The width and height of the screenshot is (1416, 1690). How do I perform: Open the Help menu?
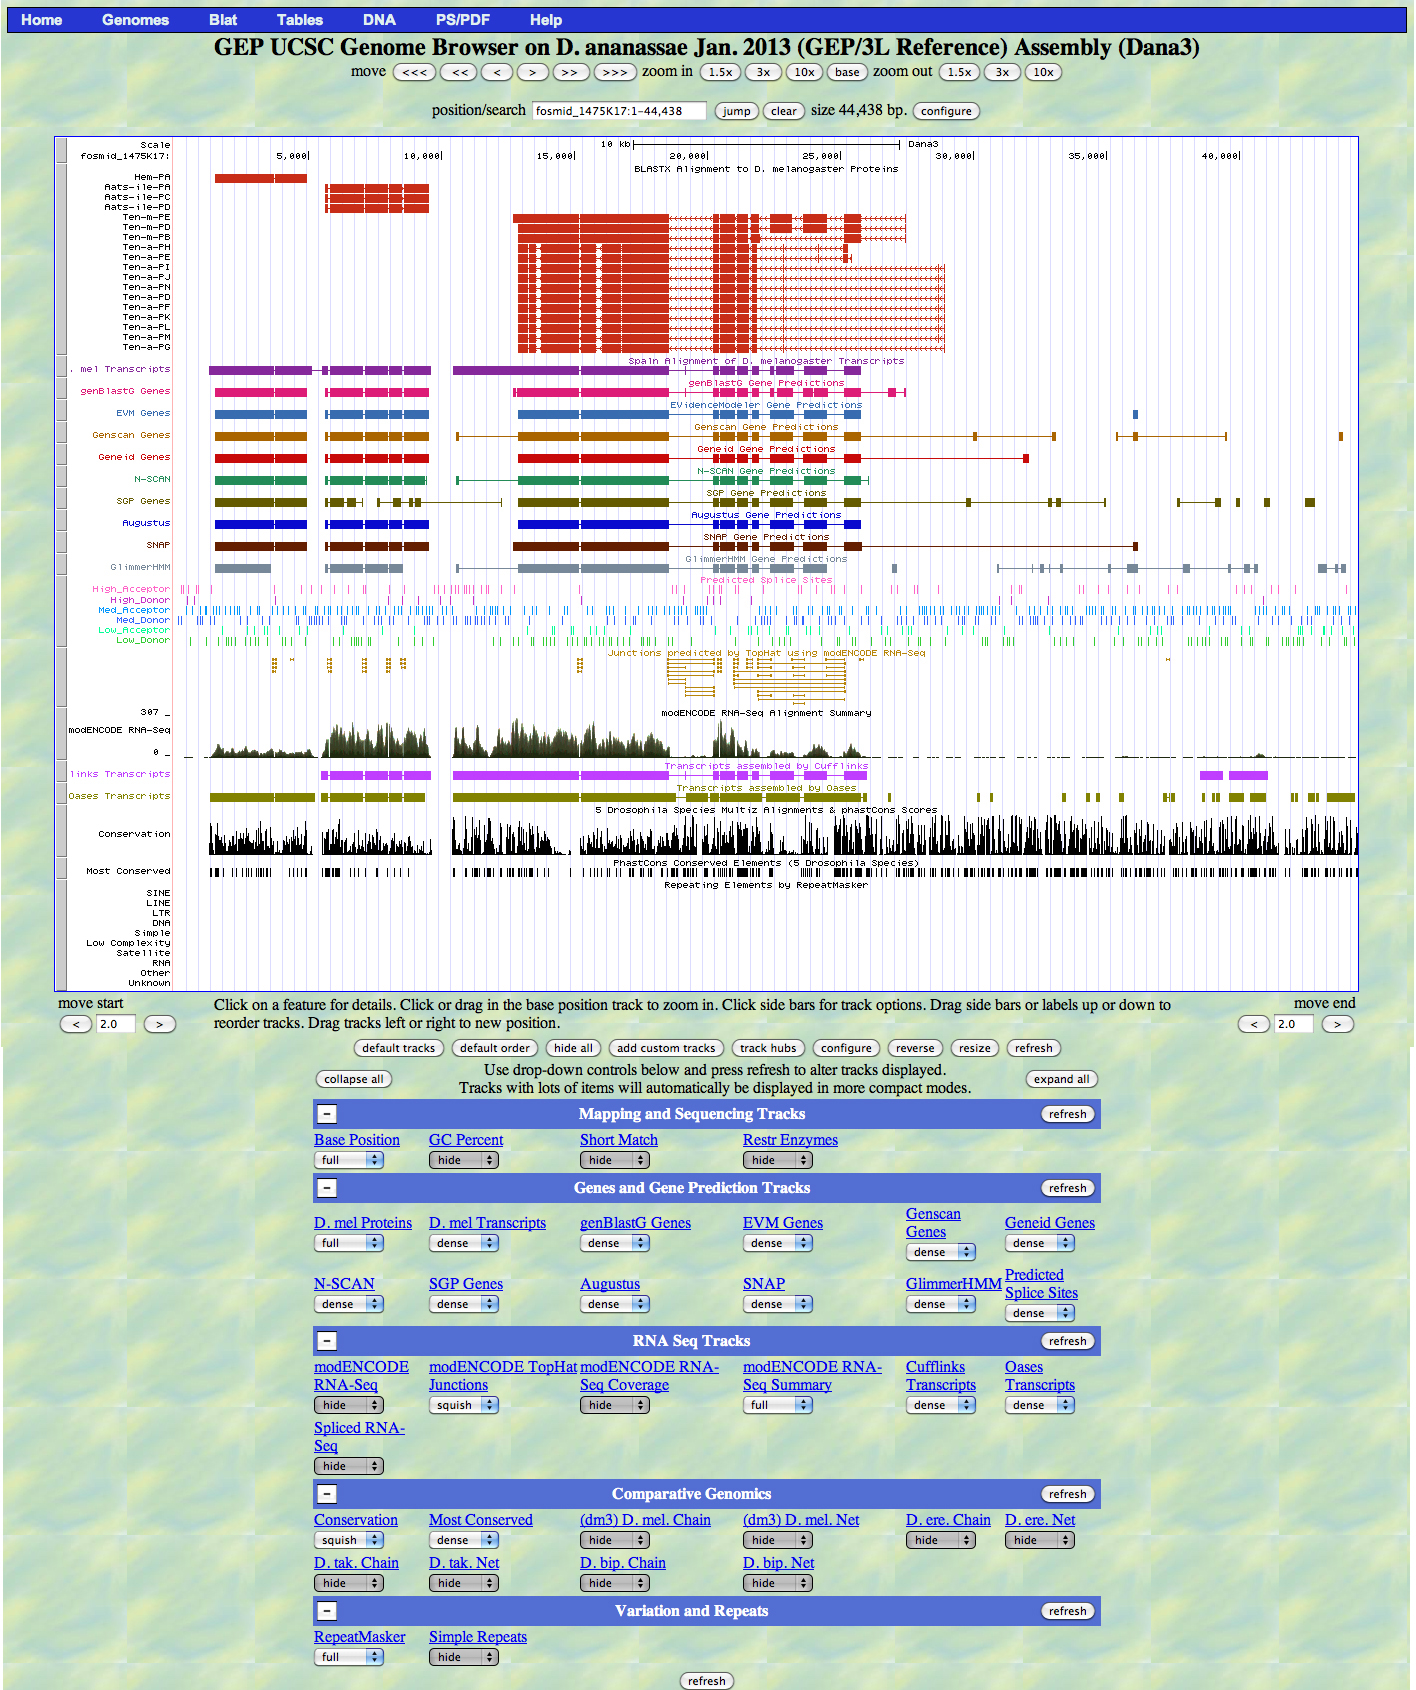pyautogui.click(x=546, y=20)
